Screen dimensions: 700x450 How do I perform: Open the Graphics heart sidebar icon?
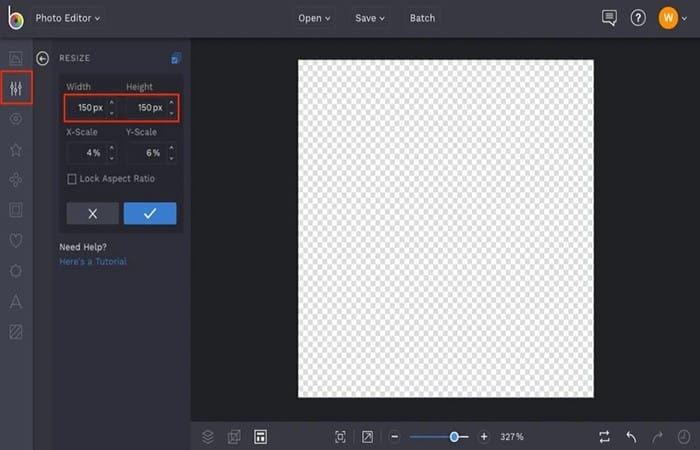coord(16,240)
